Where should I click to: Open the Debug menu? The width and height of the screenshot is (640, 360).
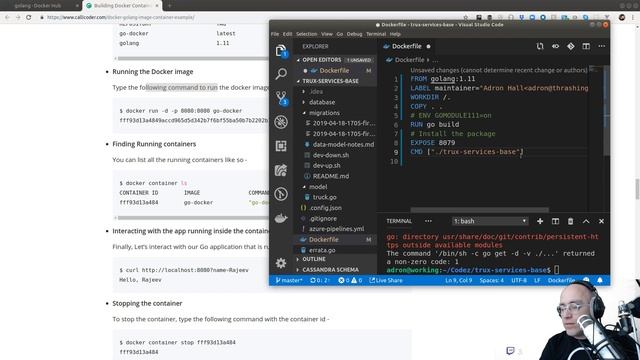354,34
